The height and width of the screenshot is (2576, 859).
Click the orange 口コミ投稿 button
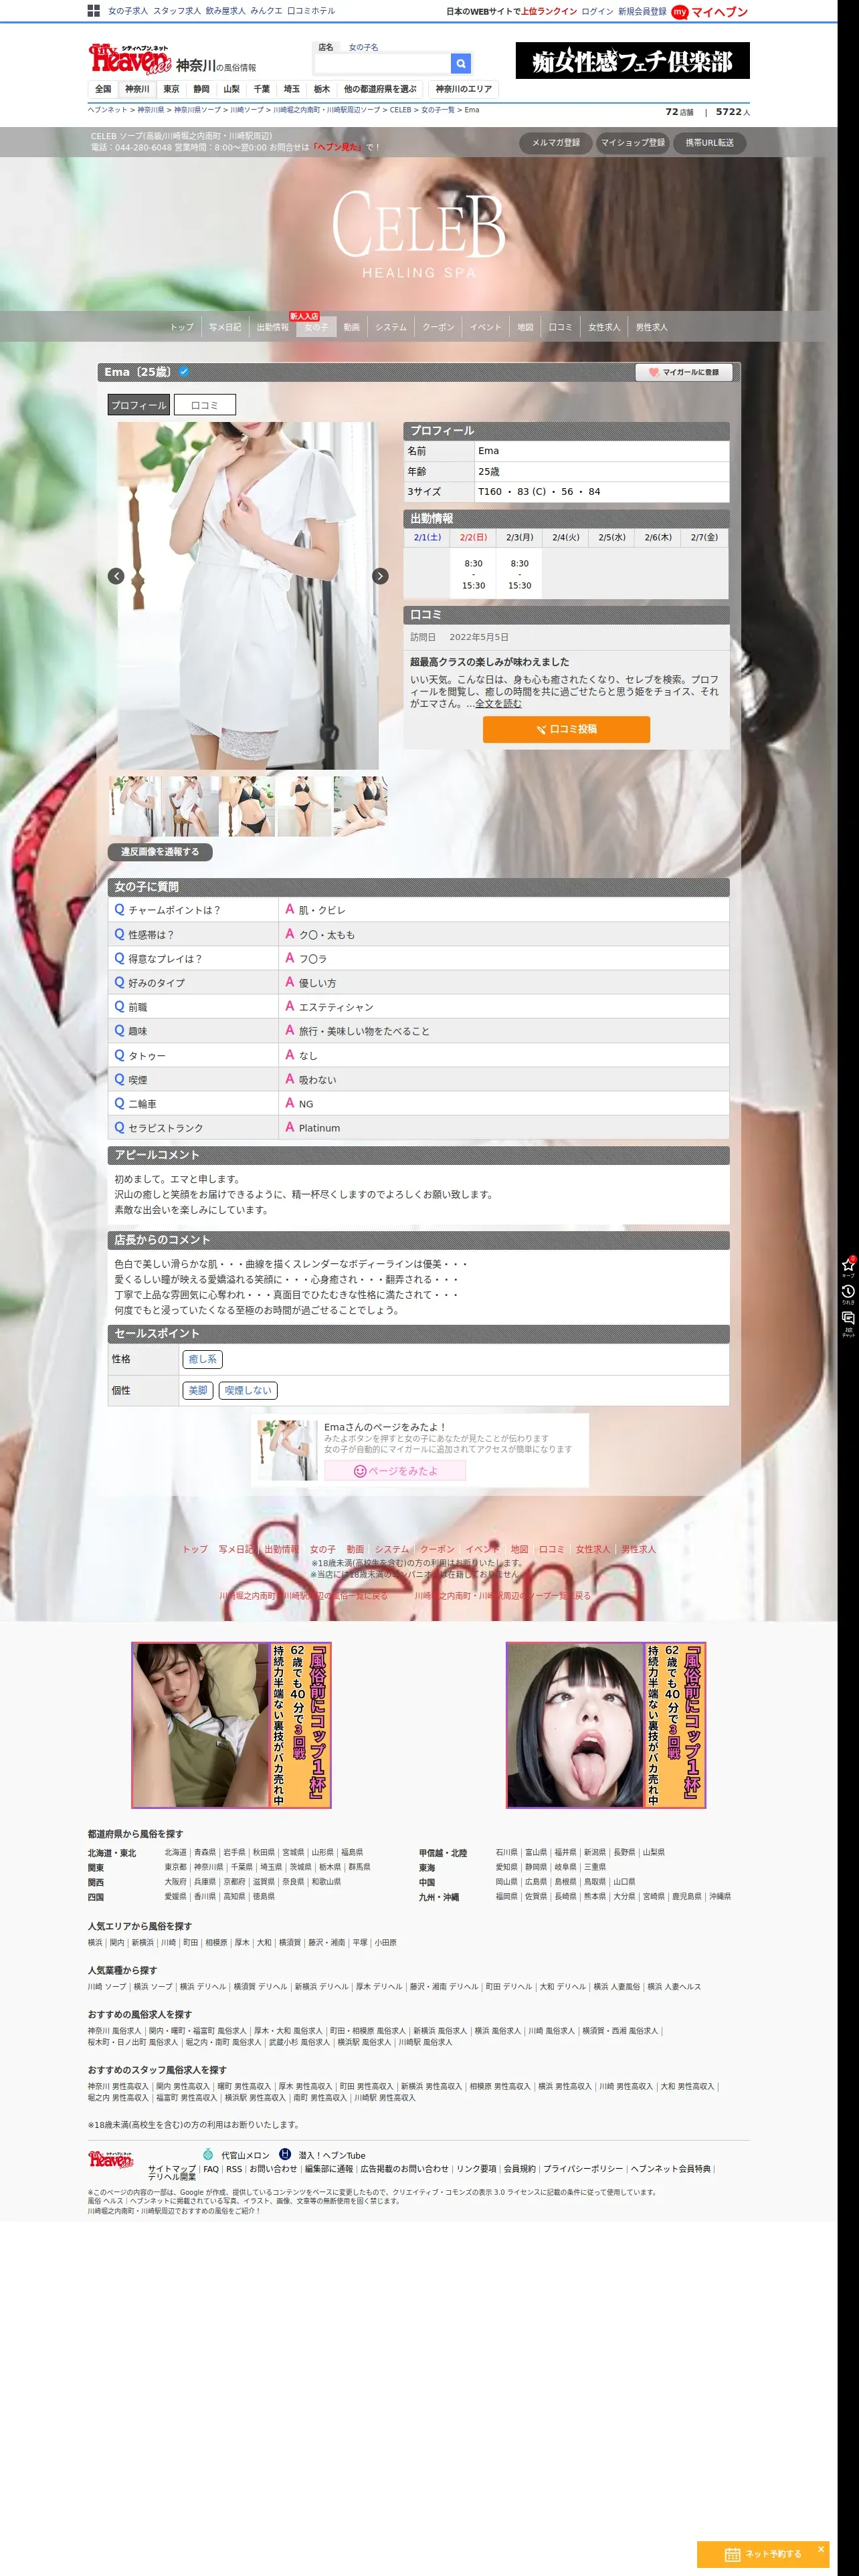point(566,729)
